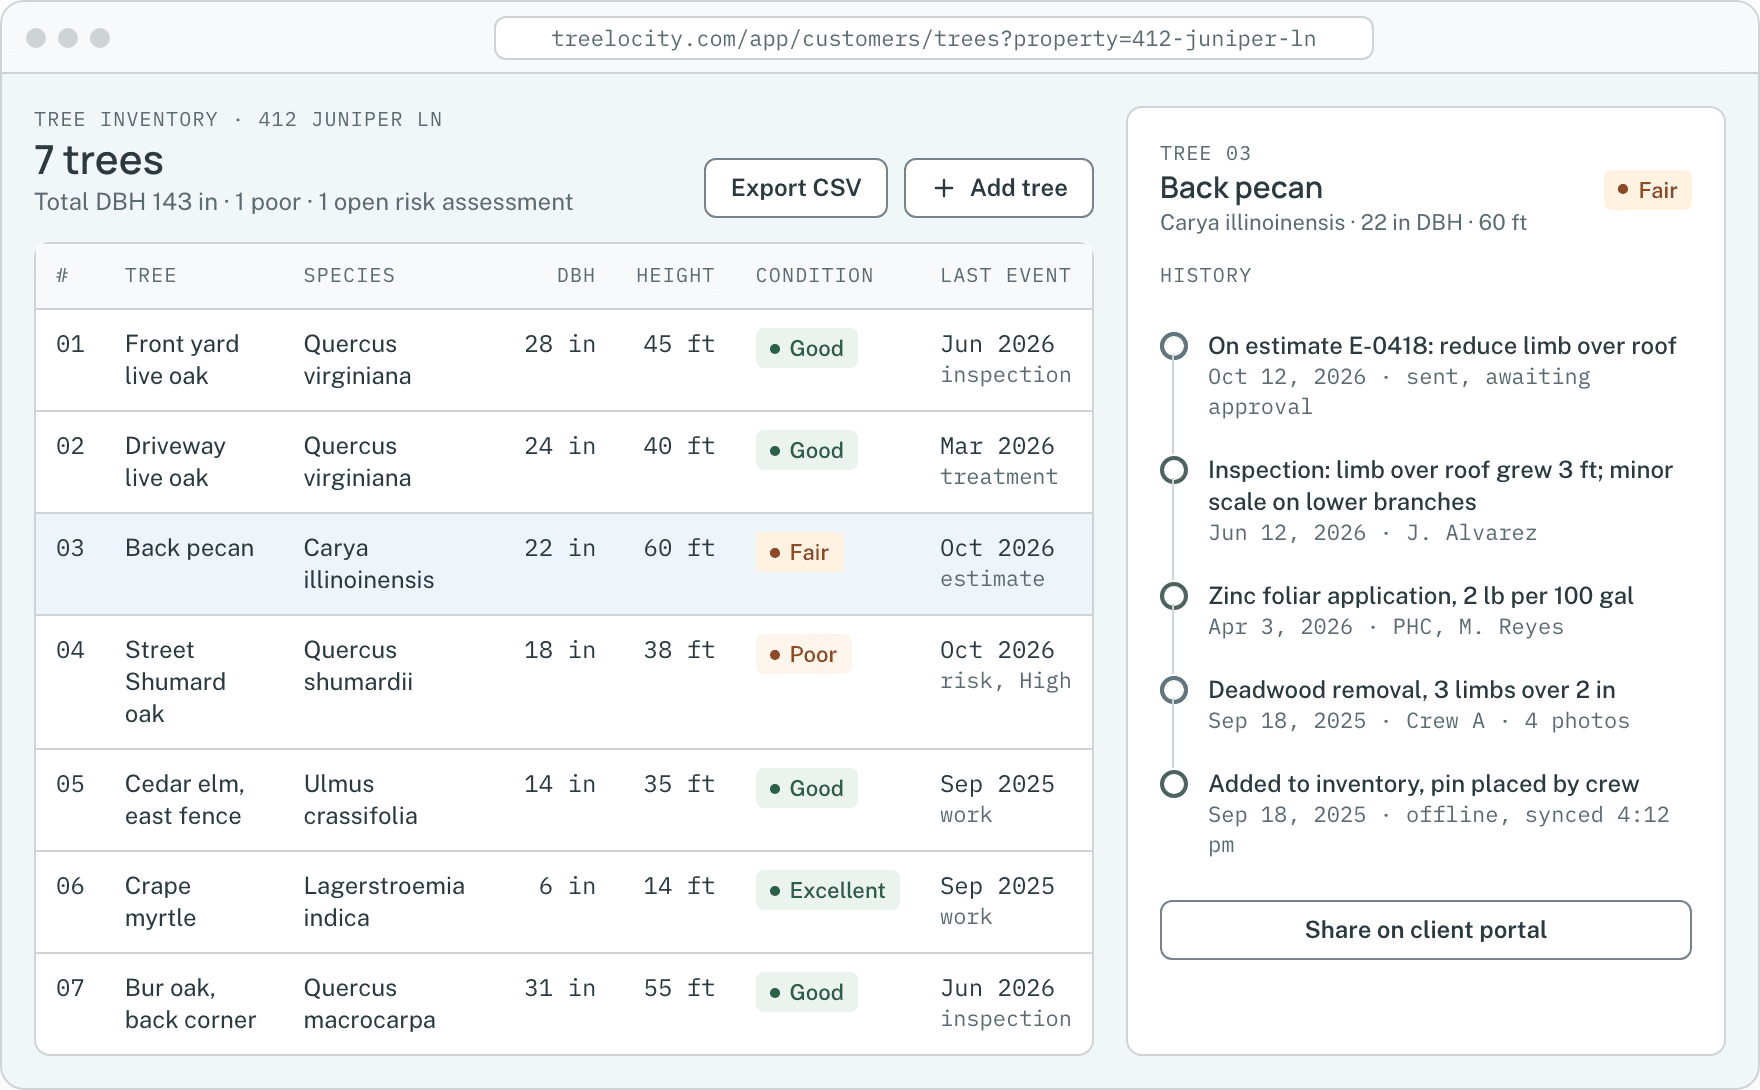Click Share on client portal button
This screenshot has height=1090, width=1760.
click(x=1425, y=930)
